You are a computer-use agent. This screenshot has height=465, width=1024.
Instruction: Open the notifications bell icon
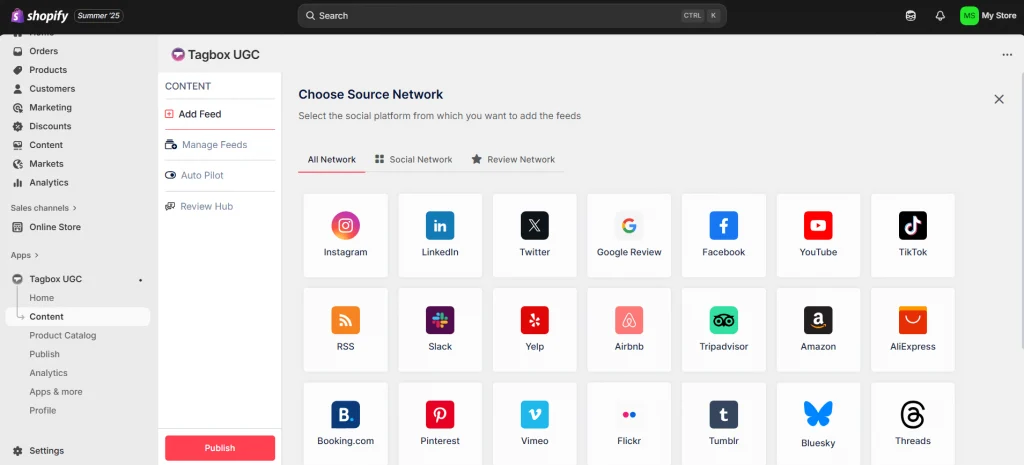(940, 16)
